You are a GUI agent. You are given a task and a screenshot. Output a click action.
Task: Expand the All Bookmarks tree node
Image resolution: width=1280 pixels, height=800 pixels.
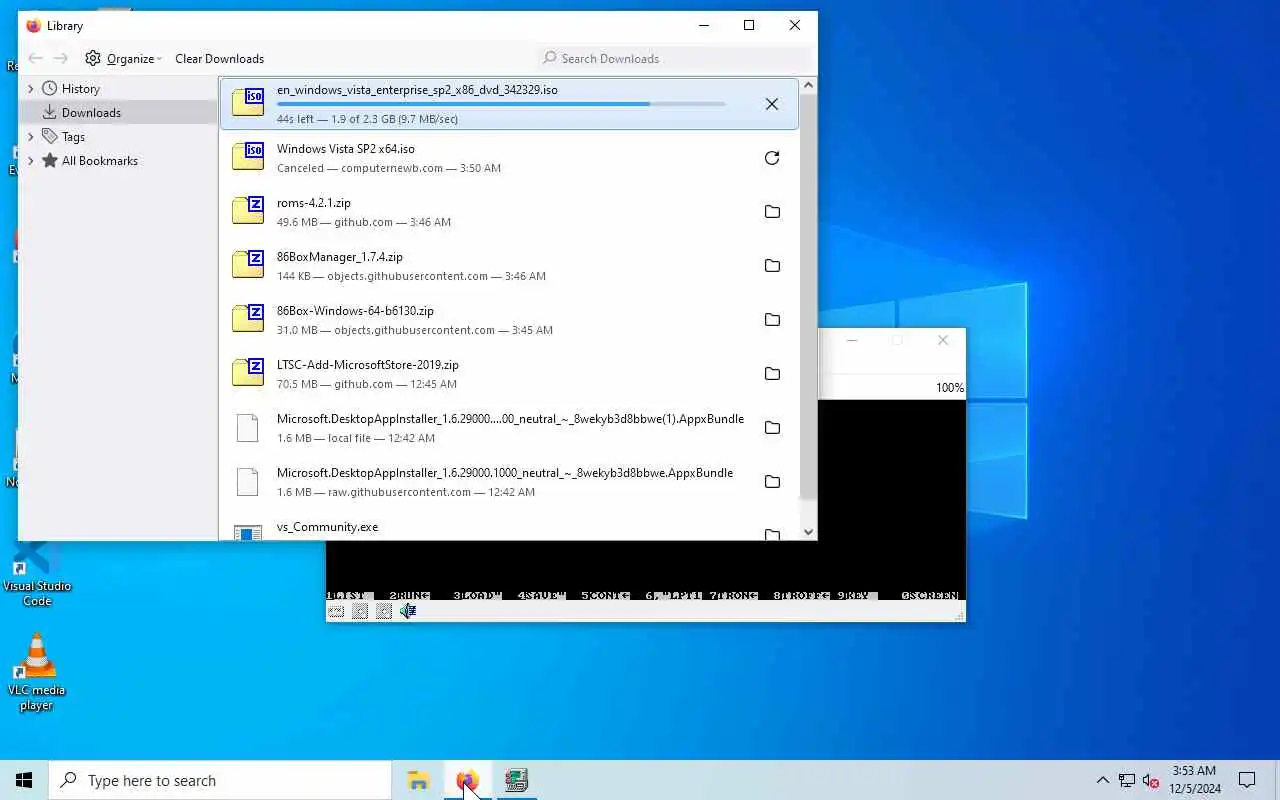pyautogui.click(x=31, y=160)
